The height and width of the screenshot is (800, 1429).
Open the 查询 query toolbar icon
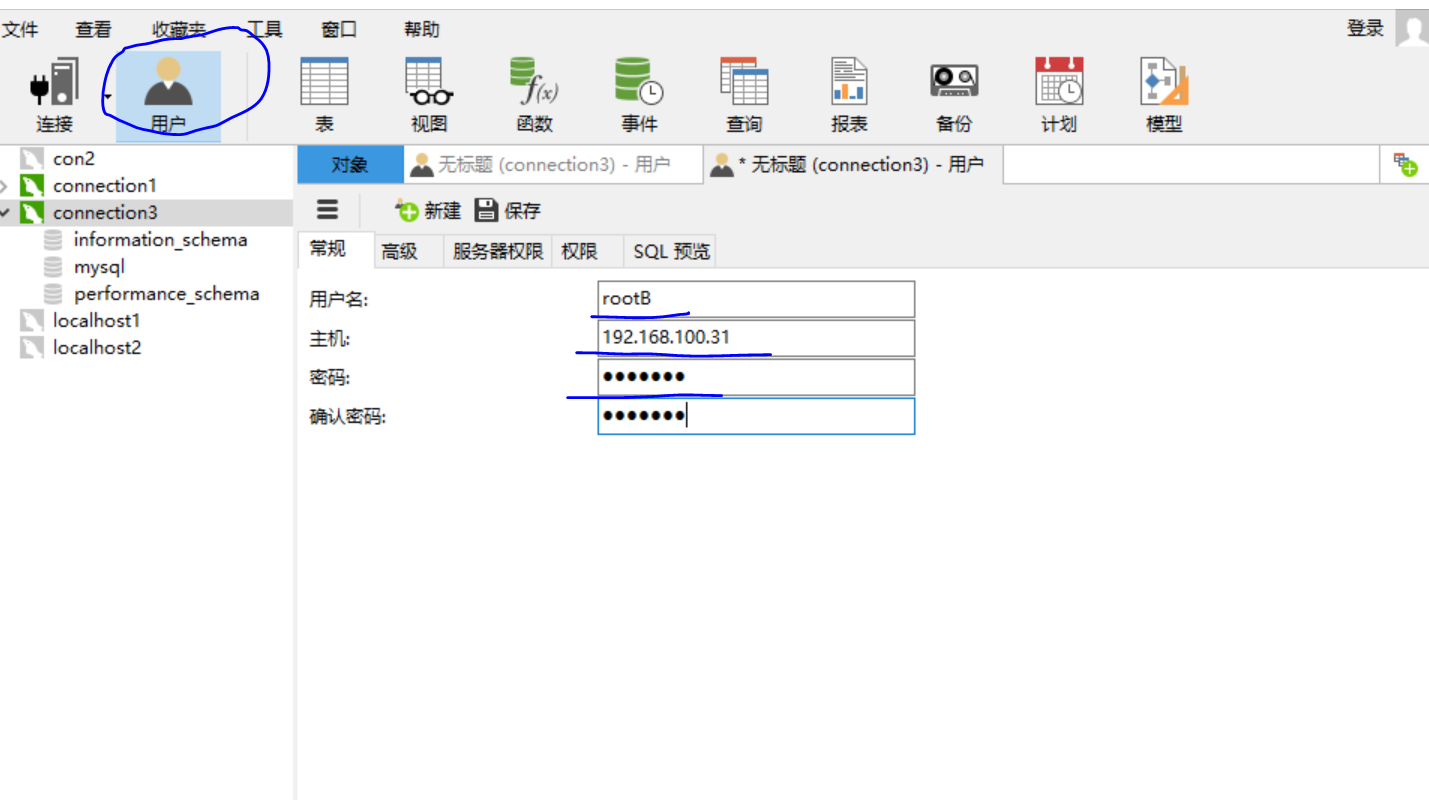click(x=744, y=96)
